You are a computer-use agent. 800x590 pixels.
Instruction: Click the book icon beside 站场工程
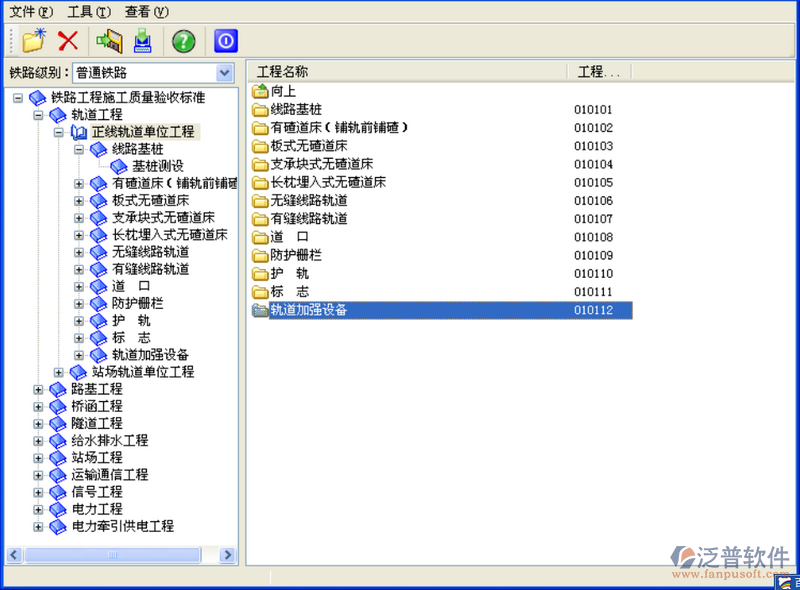pos(58,458)
